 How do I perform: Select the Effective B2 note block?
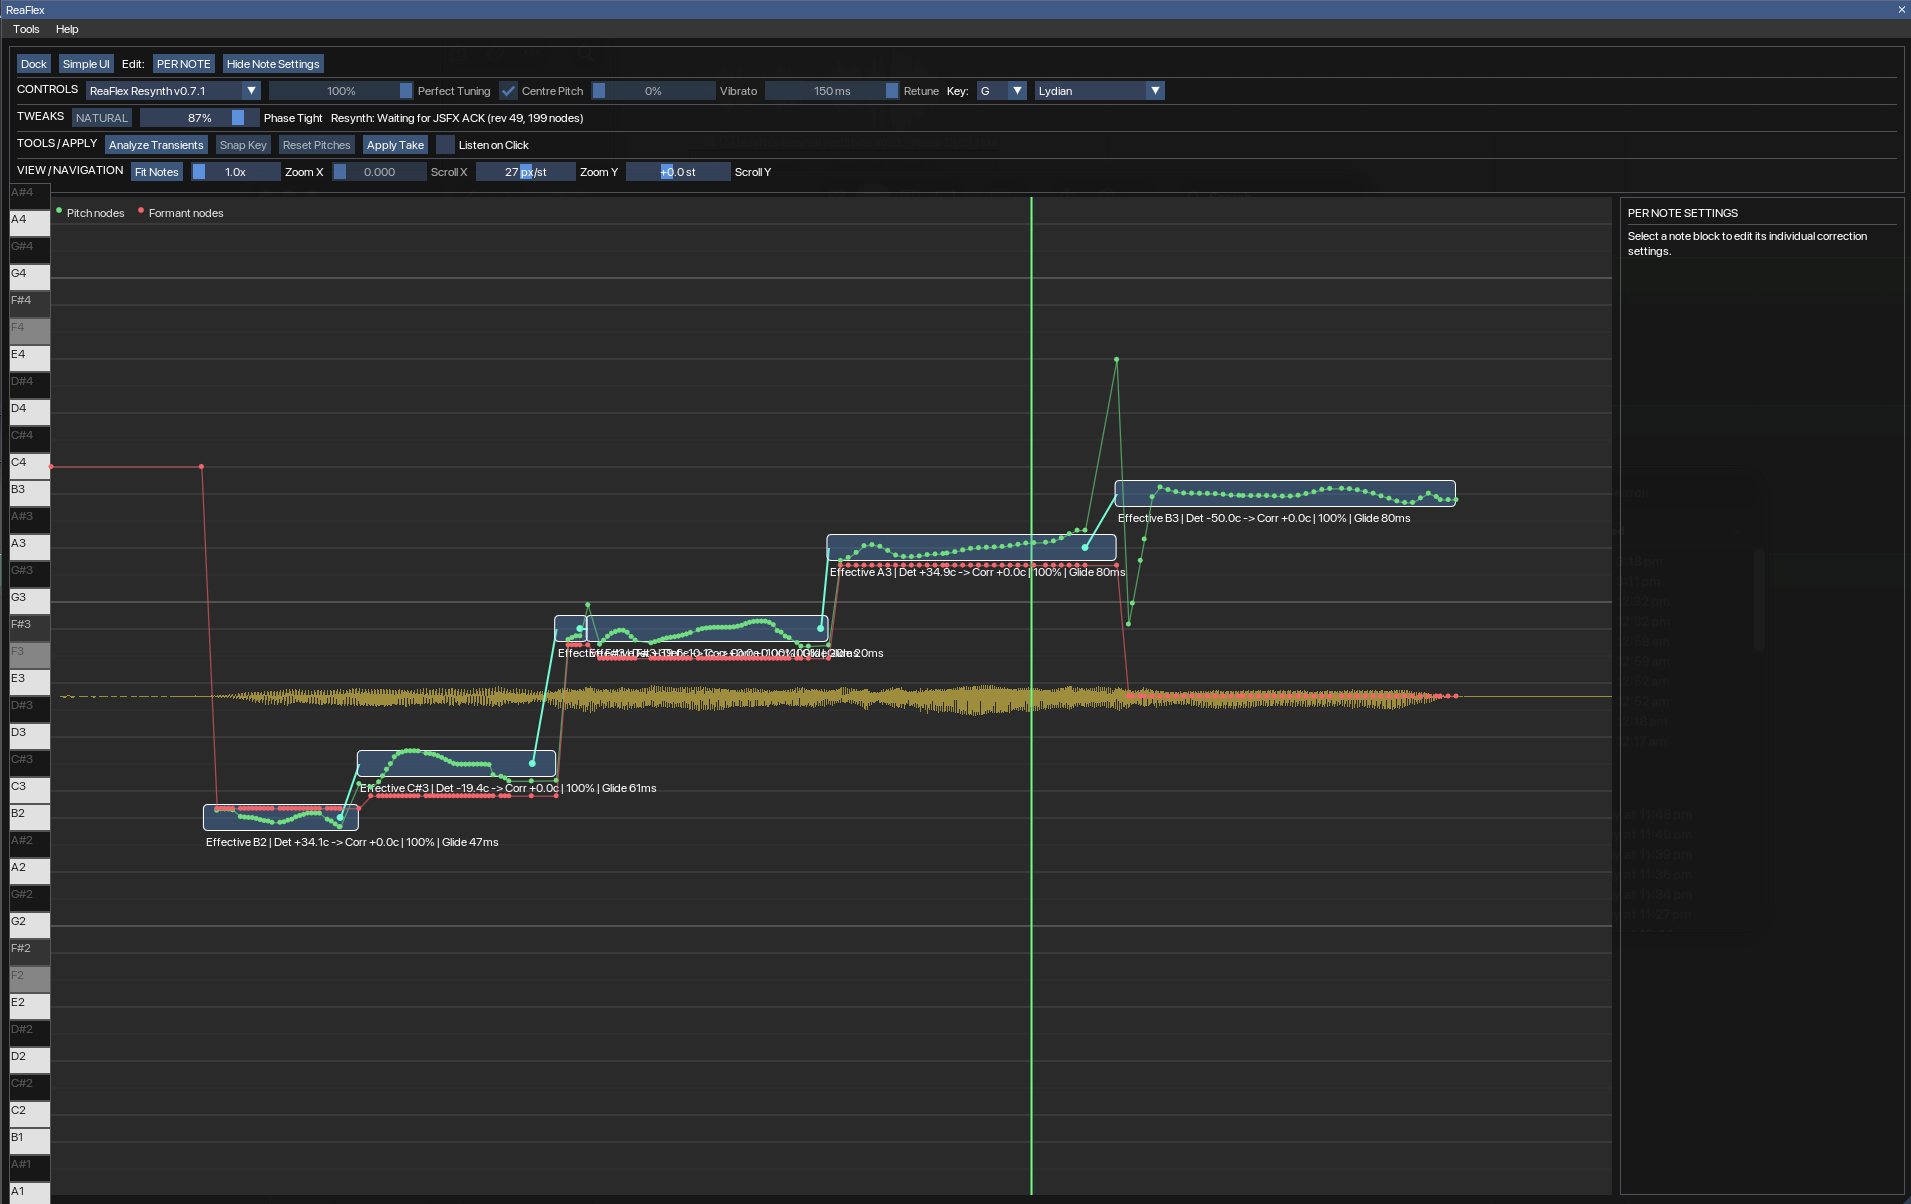pyautogui.click(x=280, y=817)
